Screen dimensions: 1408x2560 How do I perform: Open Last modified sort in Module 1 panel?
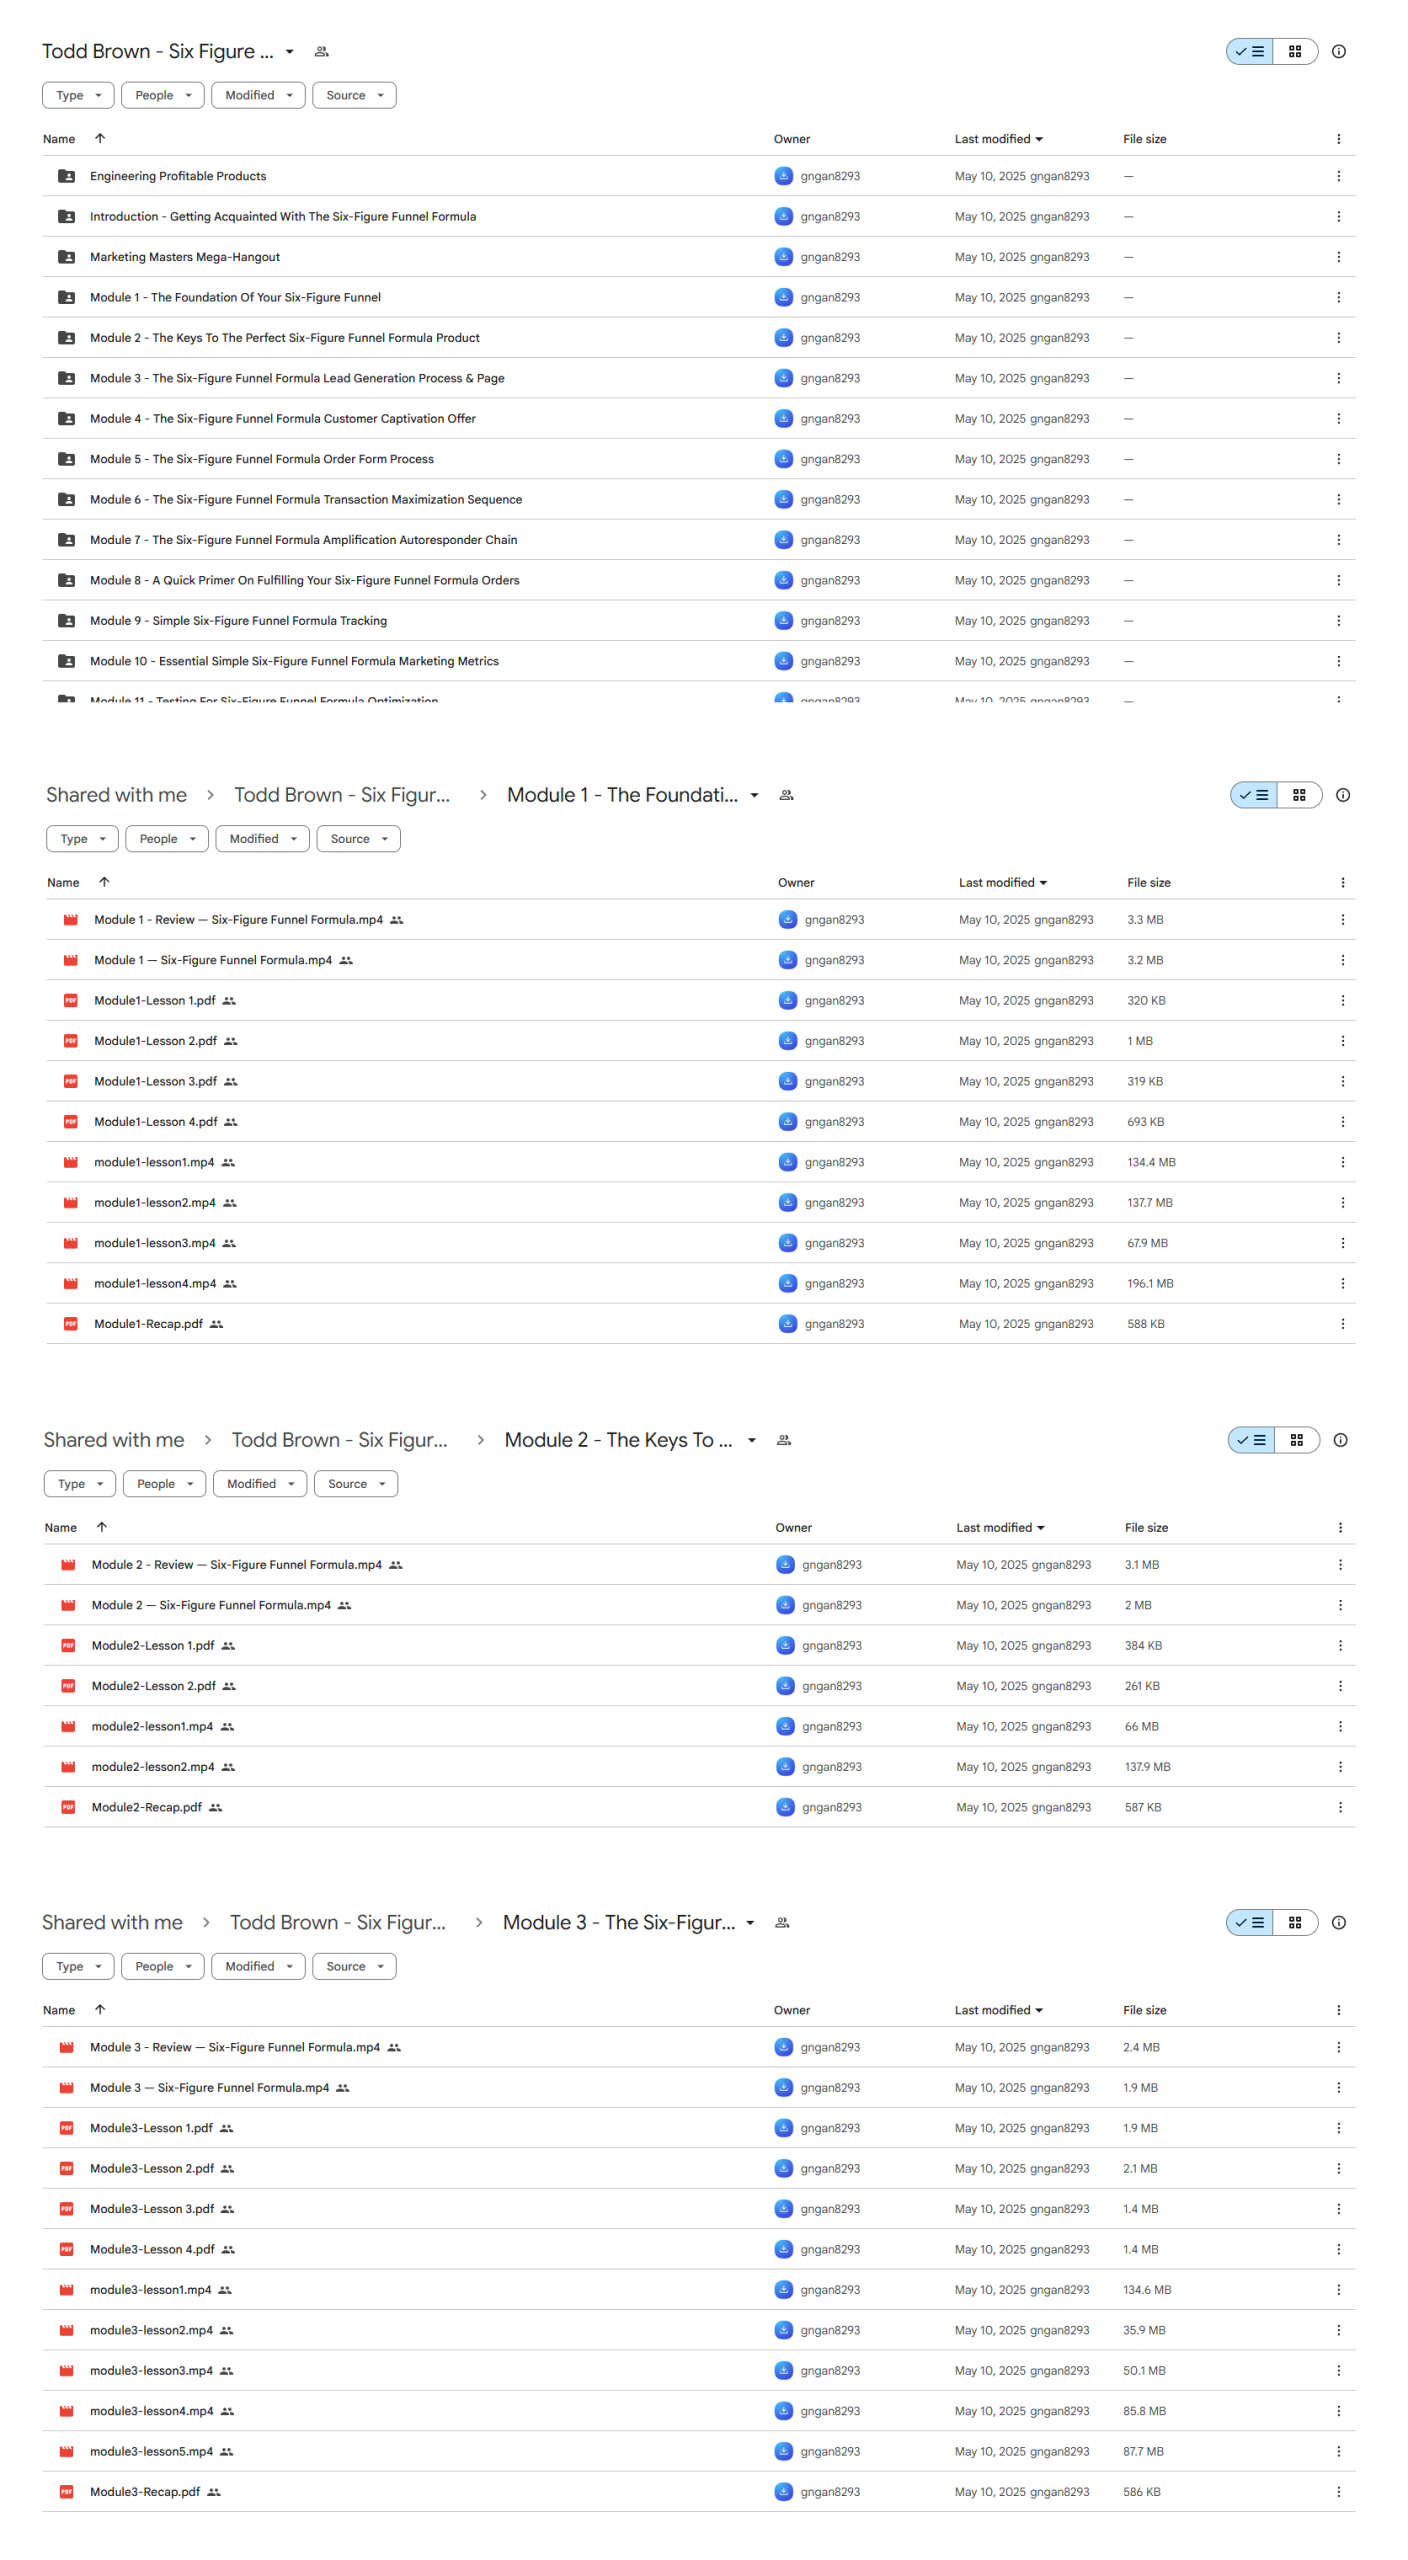[x=1002, y=882]
